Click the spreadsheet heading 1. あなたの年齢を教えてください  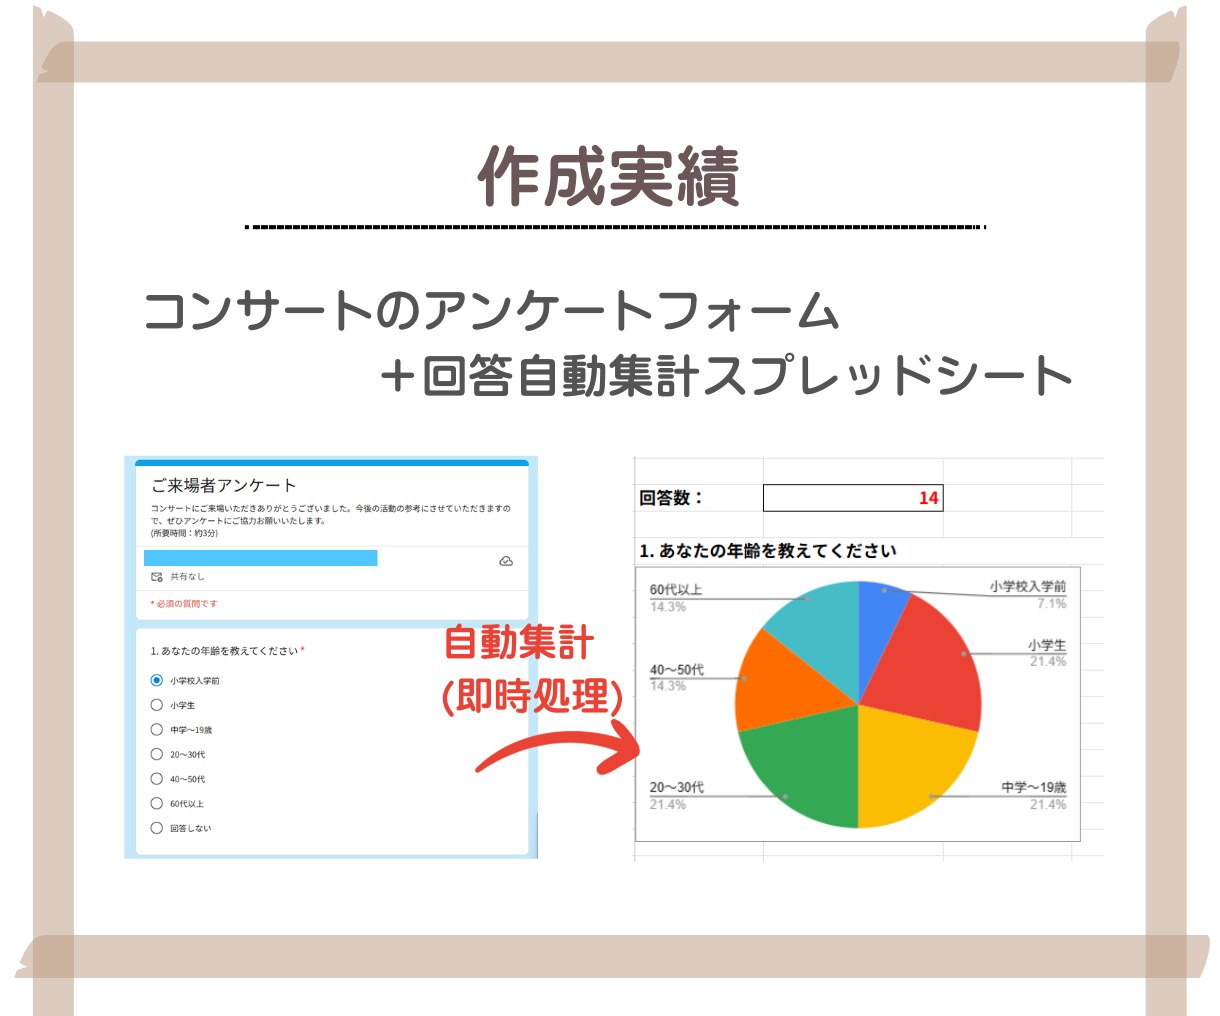tap(768, 551)
